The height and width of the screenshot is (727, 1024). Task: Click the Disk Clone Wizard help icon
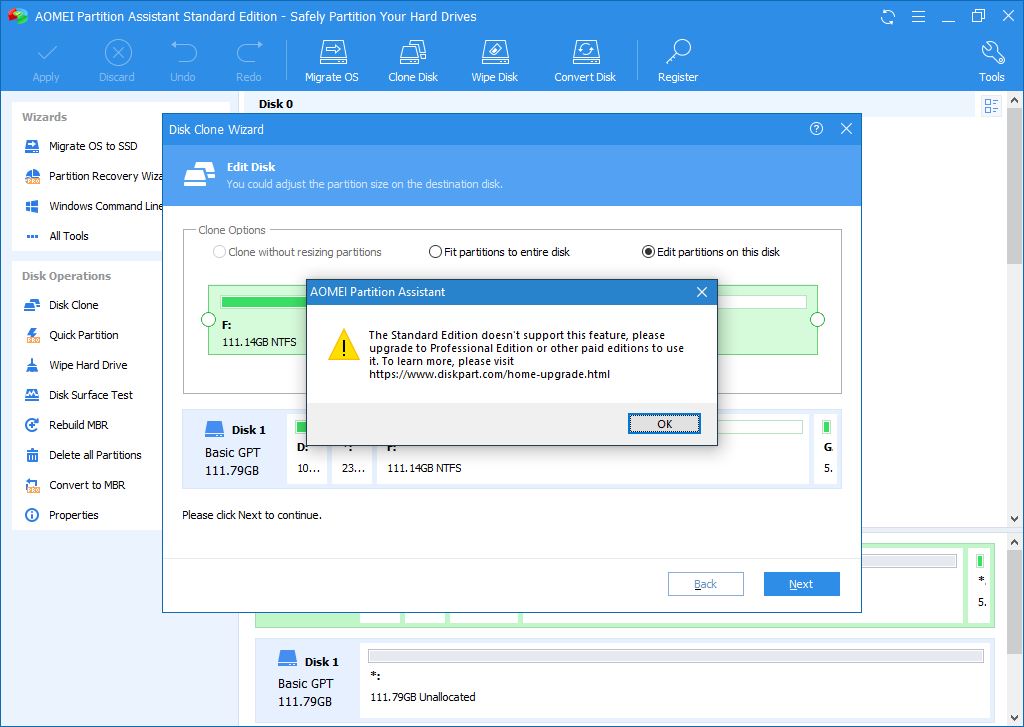click(x=817, y=129)
